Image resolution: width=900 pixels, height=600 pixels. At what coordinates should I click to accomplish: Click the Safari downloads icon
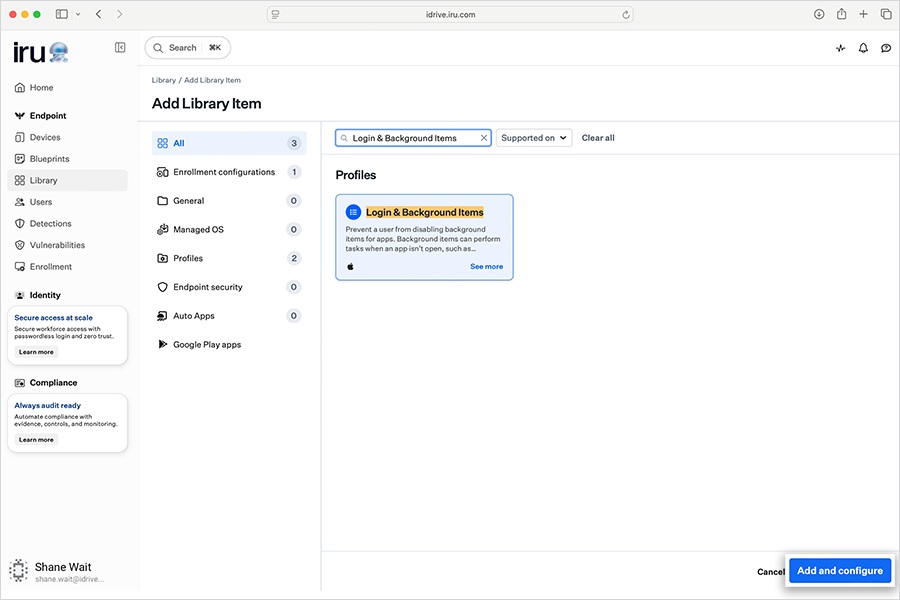pyautogui.click(x=819, y=14)
